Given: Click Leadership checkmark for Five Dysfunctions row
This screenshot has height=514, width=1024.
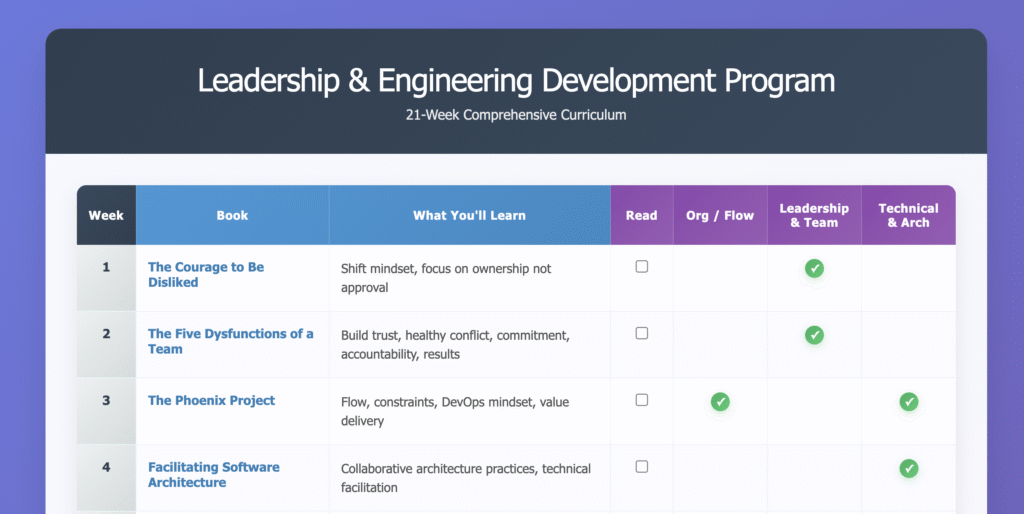Looking at the screenshot, I should [x=814, y=335].
